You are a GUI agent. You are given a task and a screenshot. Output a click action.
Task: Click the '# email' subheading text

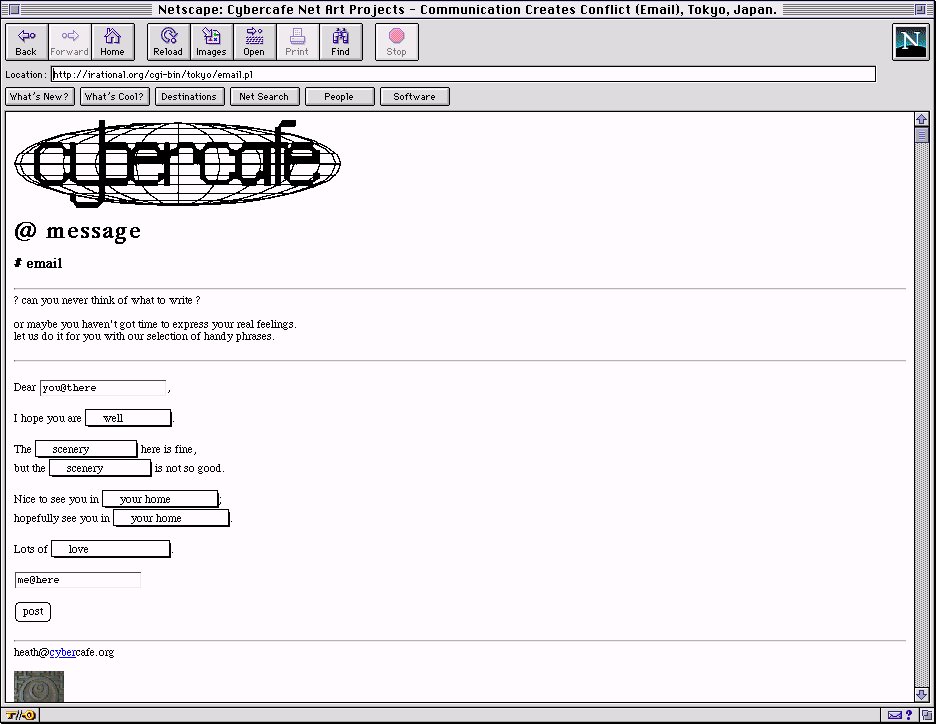(38, 263)
